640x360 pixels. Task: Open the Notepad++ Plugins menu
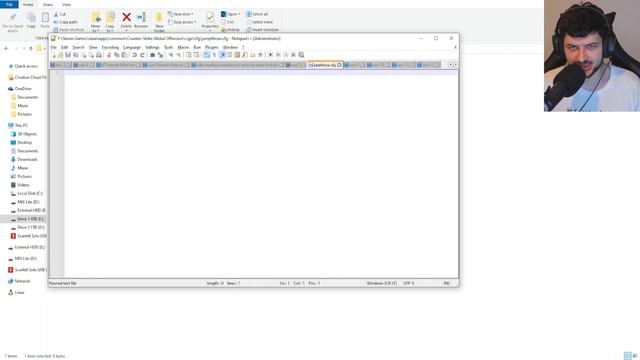click(211, 47)
